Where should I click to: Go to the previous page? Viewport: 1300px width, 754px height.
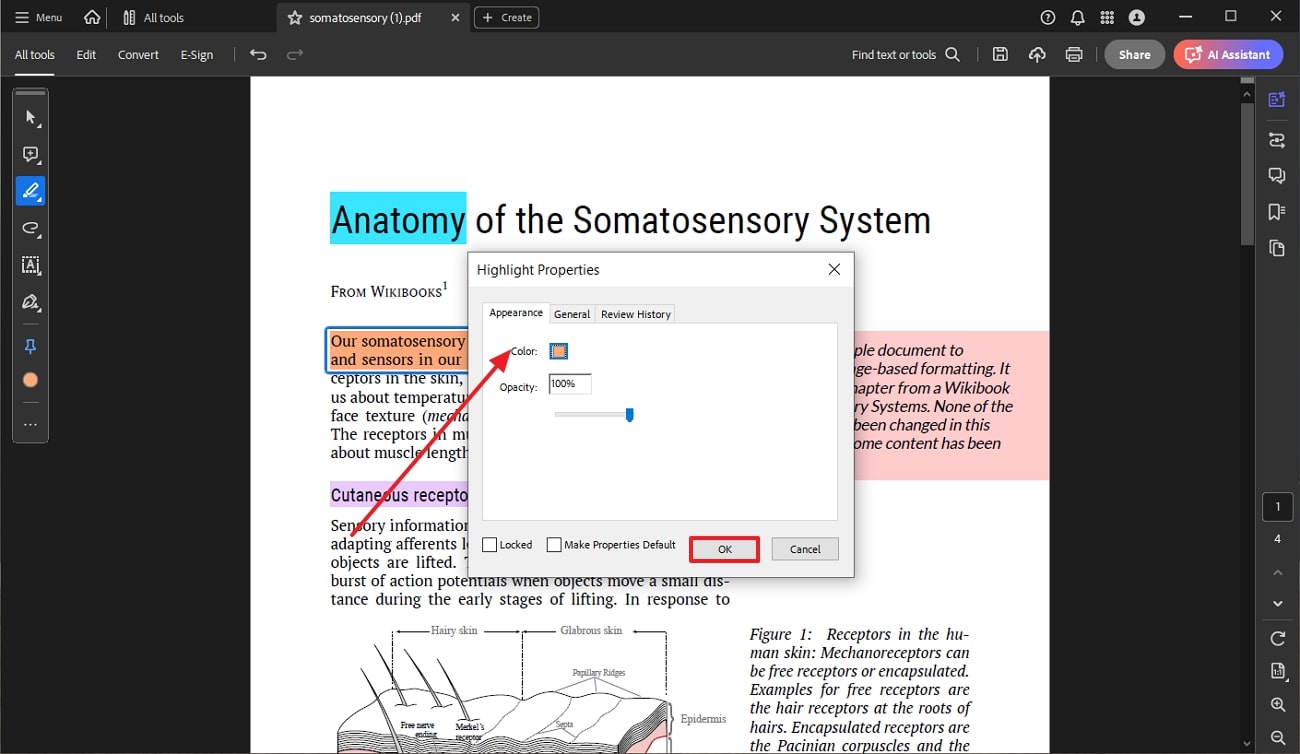tap(1277, 572)
